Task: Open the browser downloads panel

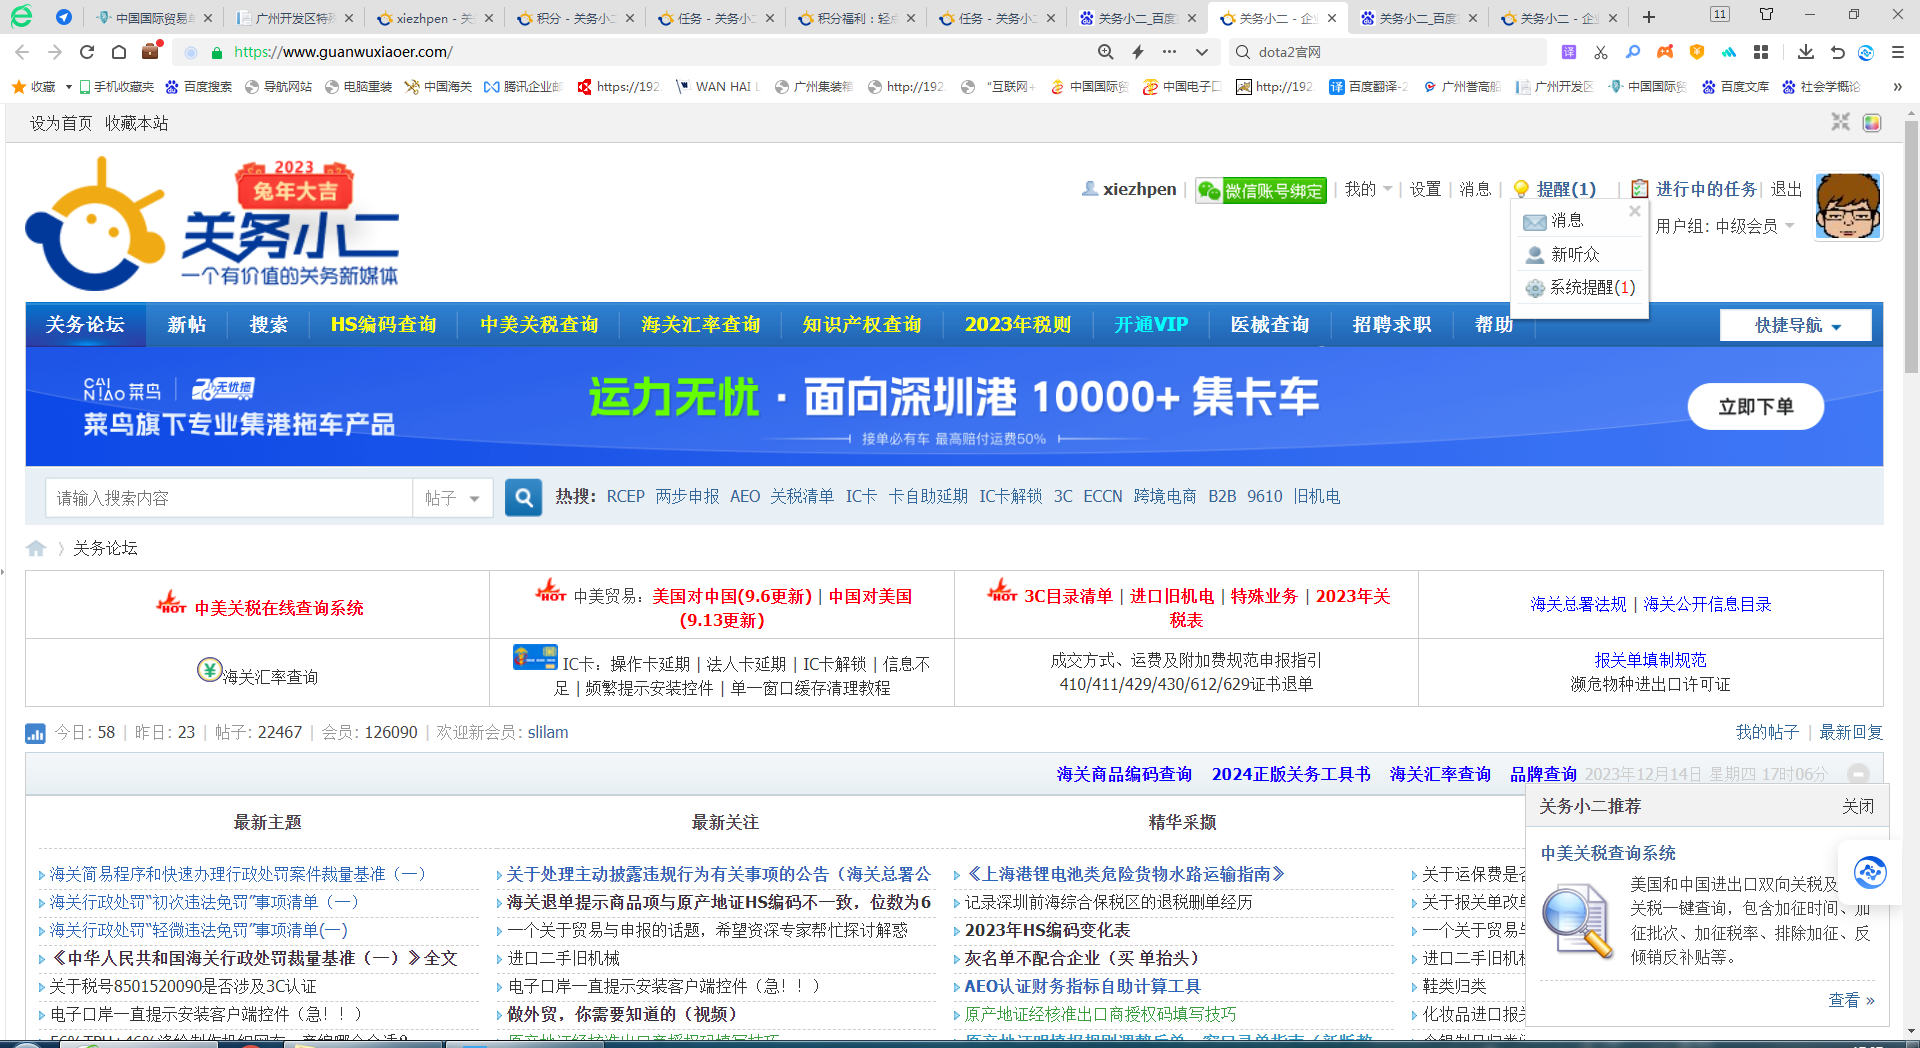Action: click(1805, 52)
